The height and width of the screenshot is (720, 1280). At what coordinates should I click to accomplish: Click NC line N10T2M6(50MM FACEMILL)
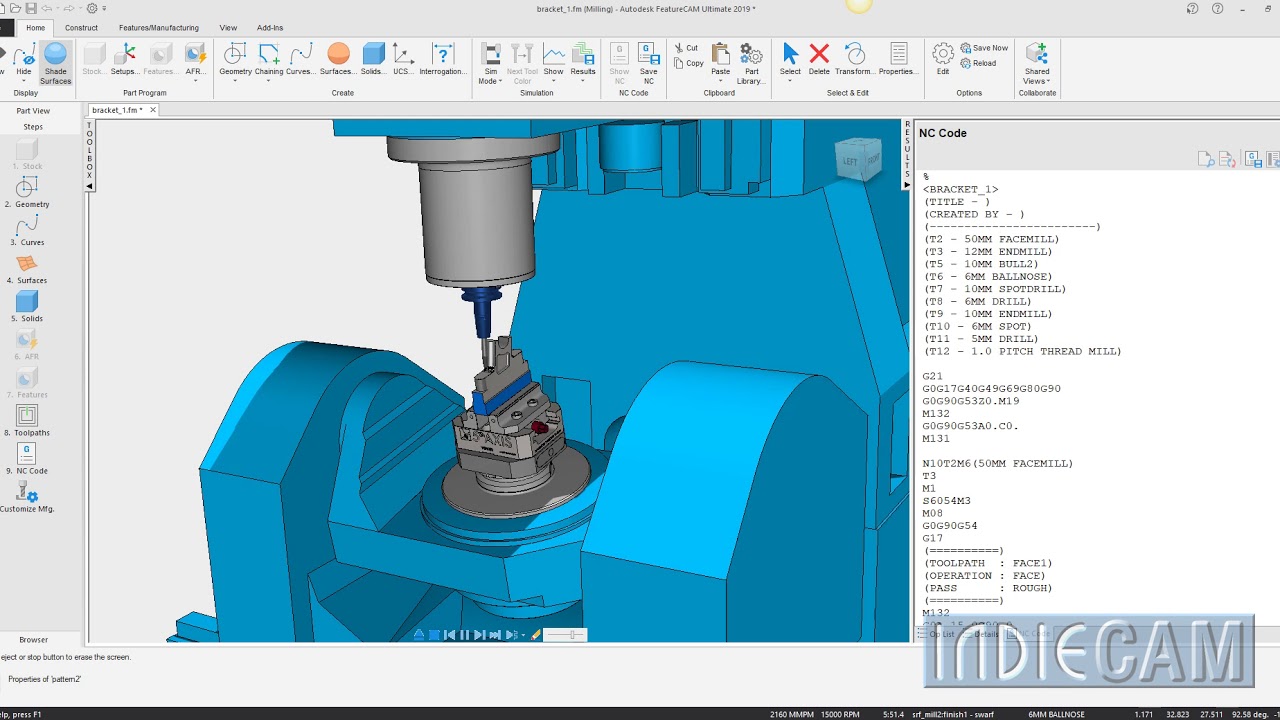[x=998, y=464]
